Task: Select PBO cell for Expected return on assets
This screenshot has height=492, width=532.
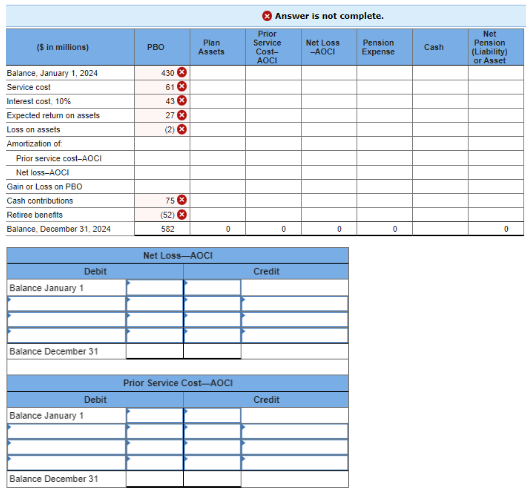Action: click(x=162, y=116)
